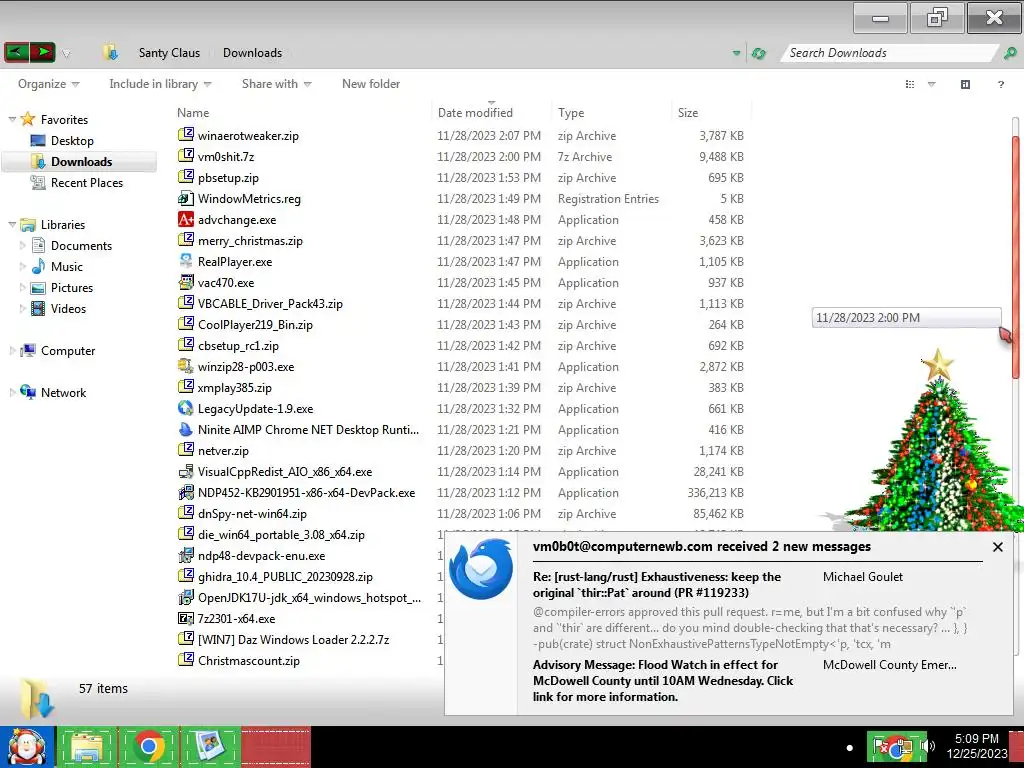Select the winzip28-p003.exe icon
1024x768 pixels.
[186, 366]
